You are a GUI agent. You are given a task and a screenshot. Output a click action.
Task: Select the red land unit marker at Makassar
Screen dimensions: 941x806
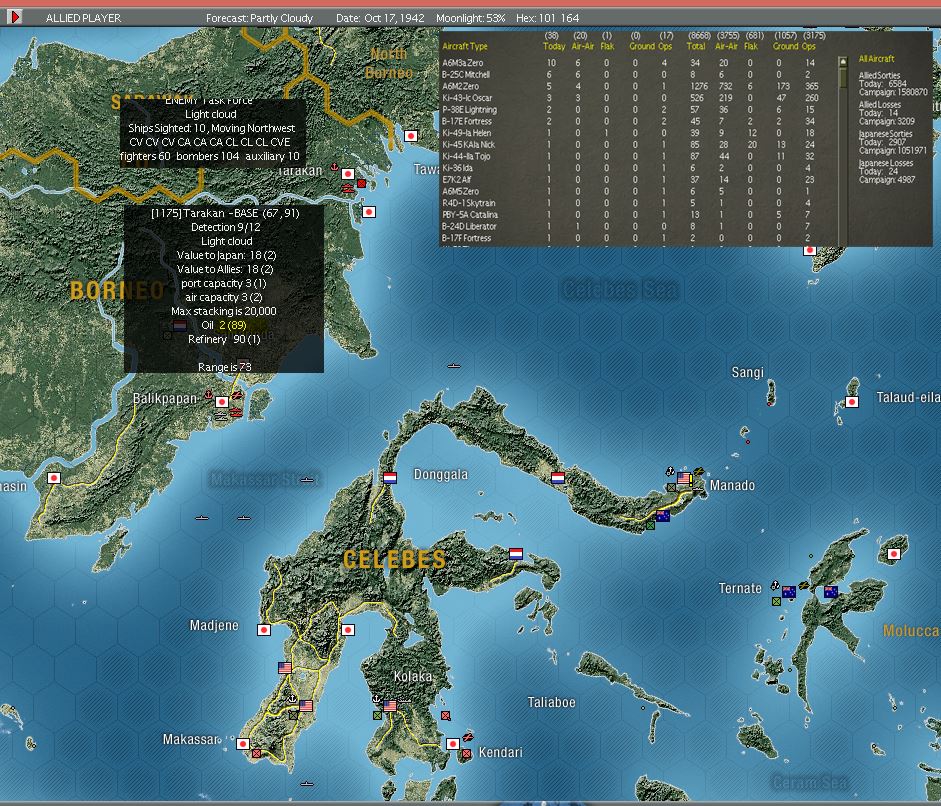pos(257,753)
